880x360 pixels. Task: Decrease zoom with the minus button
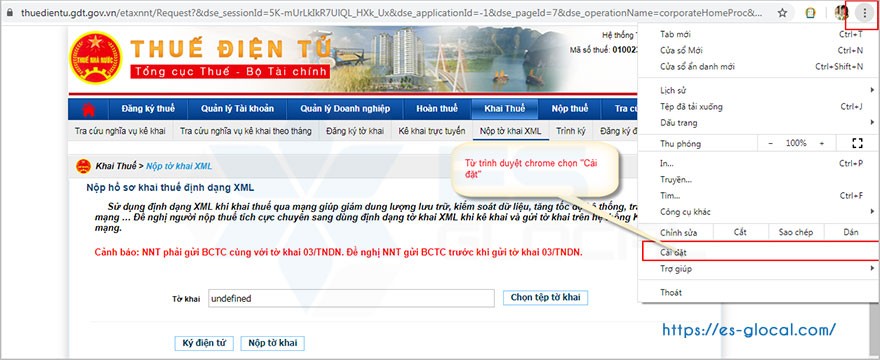(x=771, y=143)
